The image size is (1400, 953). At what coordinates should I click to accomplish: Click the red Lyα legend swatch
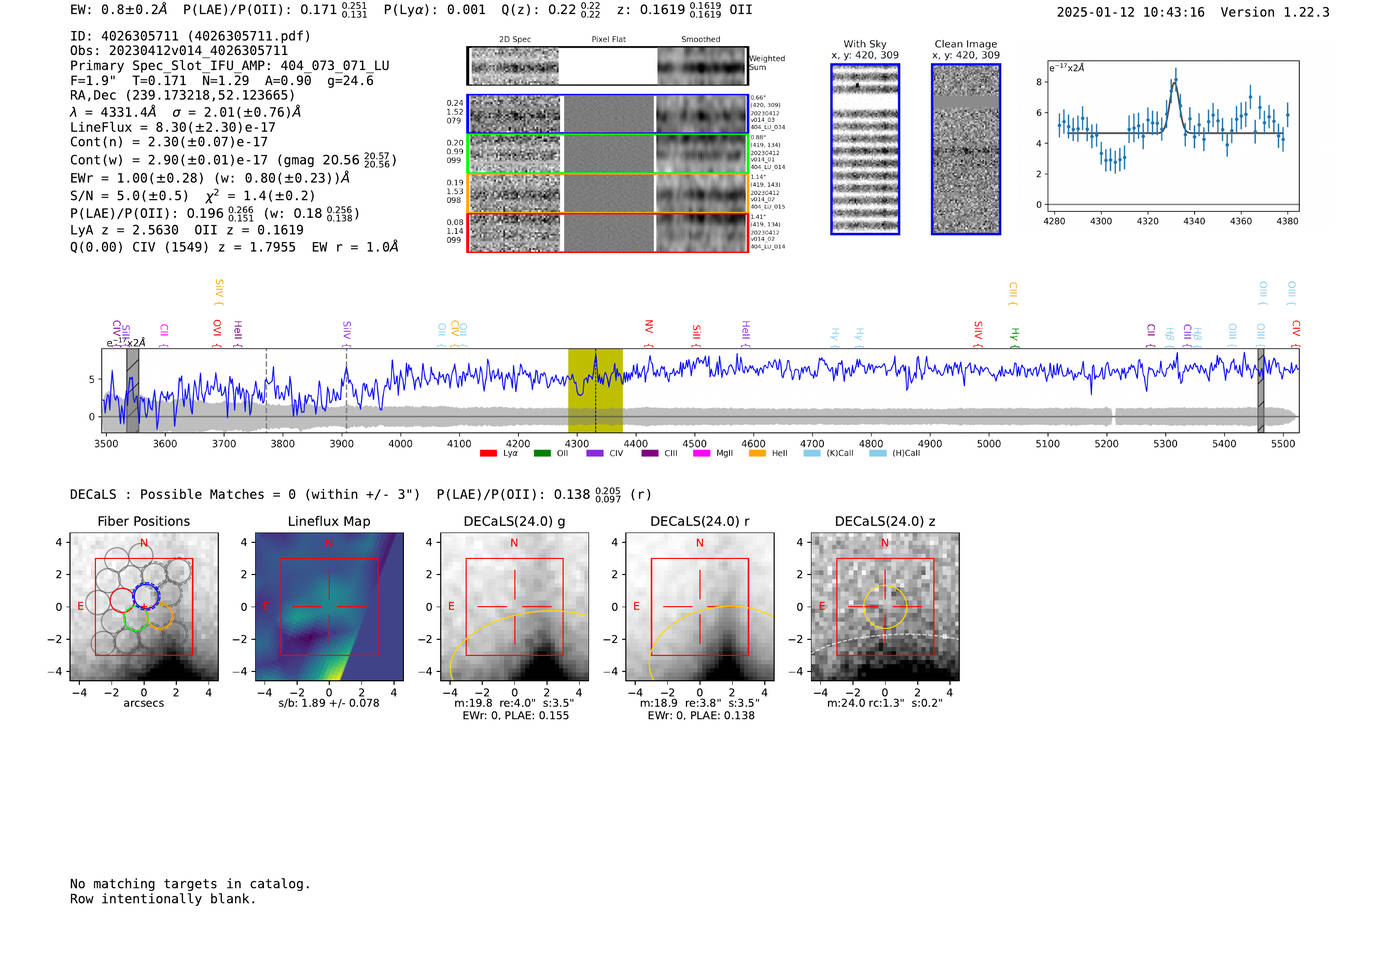488,454
